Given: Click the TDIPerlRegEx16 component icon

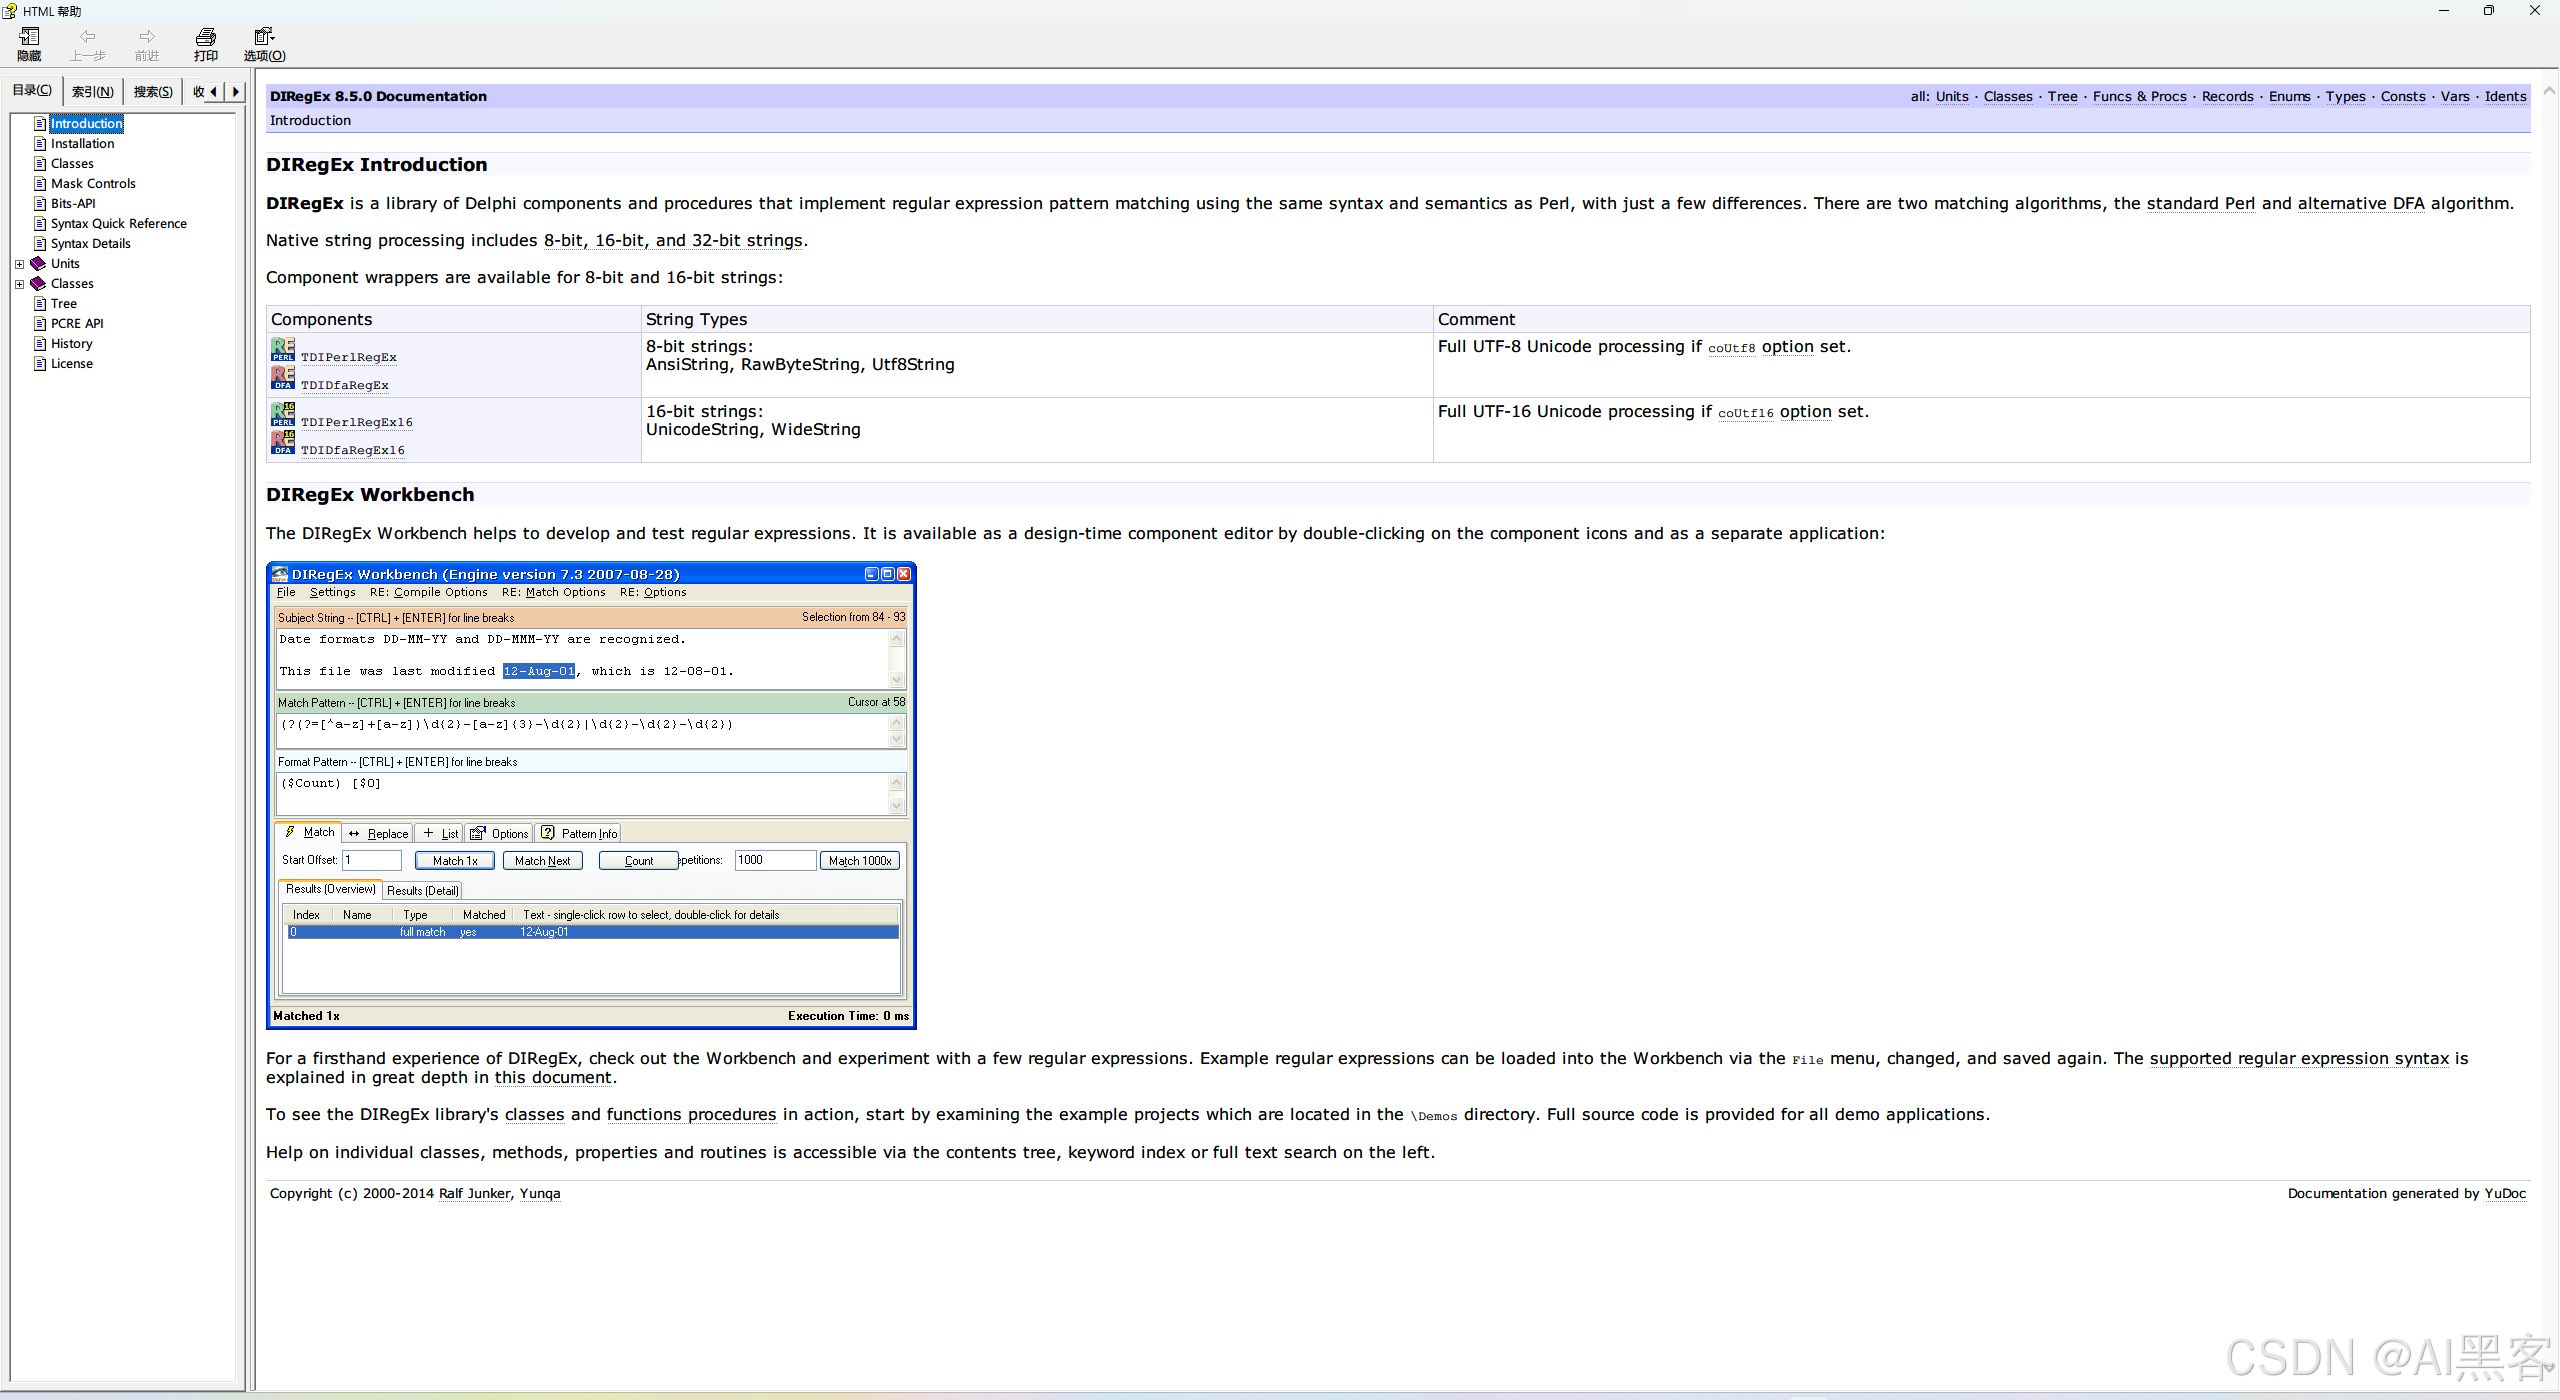Looking at the screenshot, I should click(x=282, y=415).
